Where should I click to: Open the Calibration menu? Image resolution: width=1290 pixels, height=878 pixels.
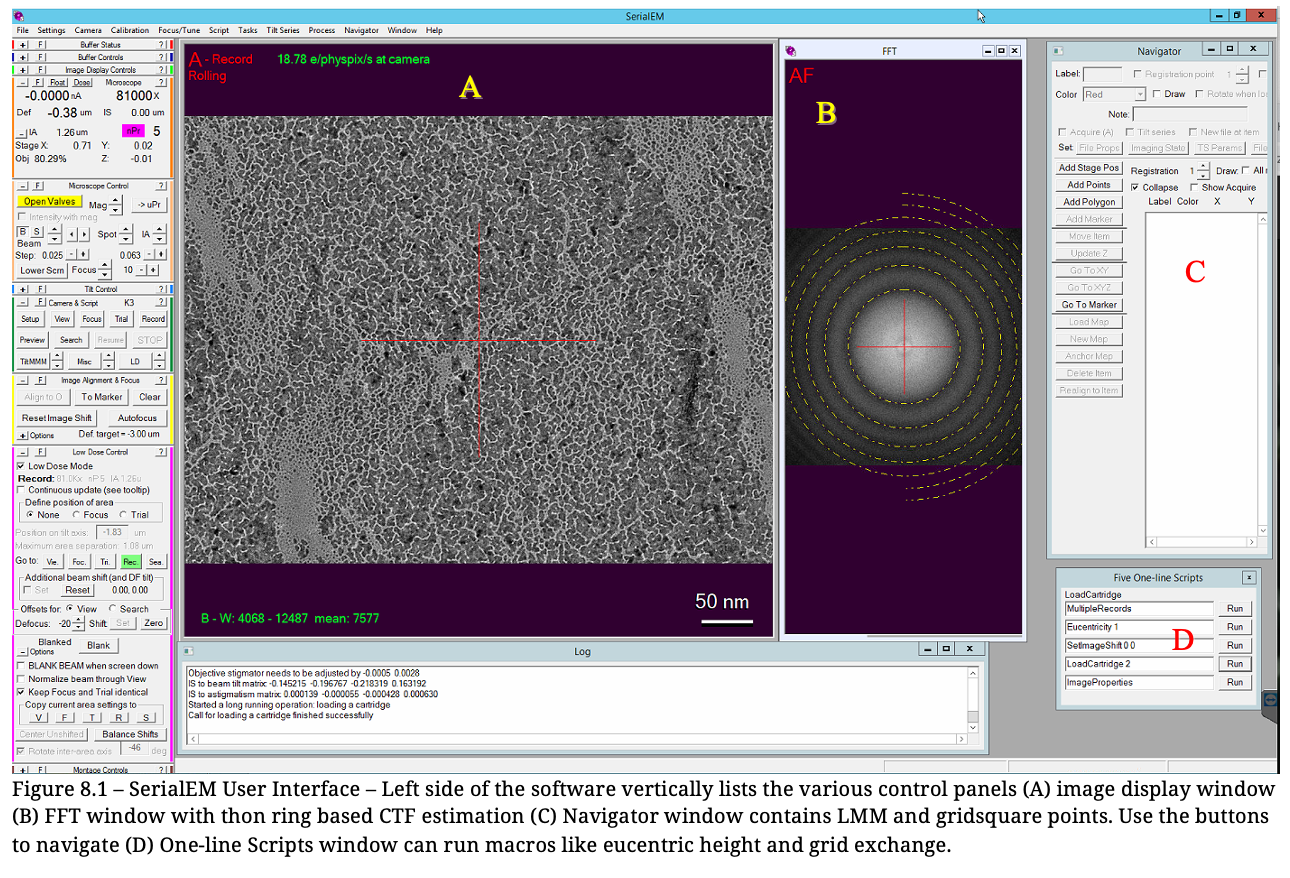pos(129,30)
